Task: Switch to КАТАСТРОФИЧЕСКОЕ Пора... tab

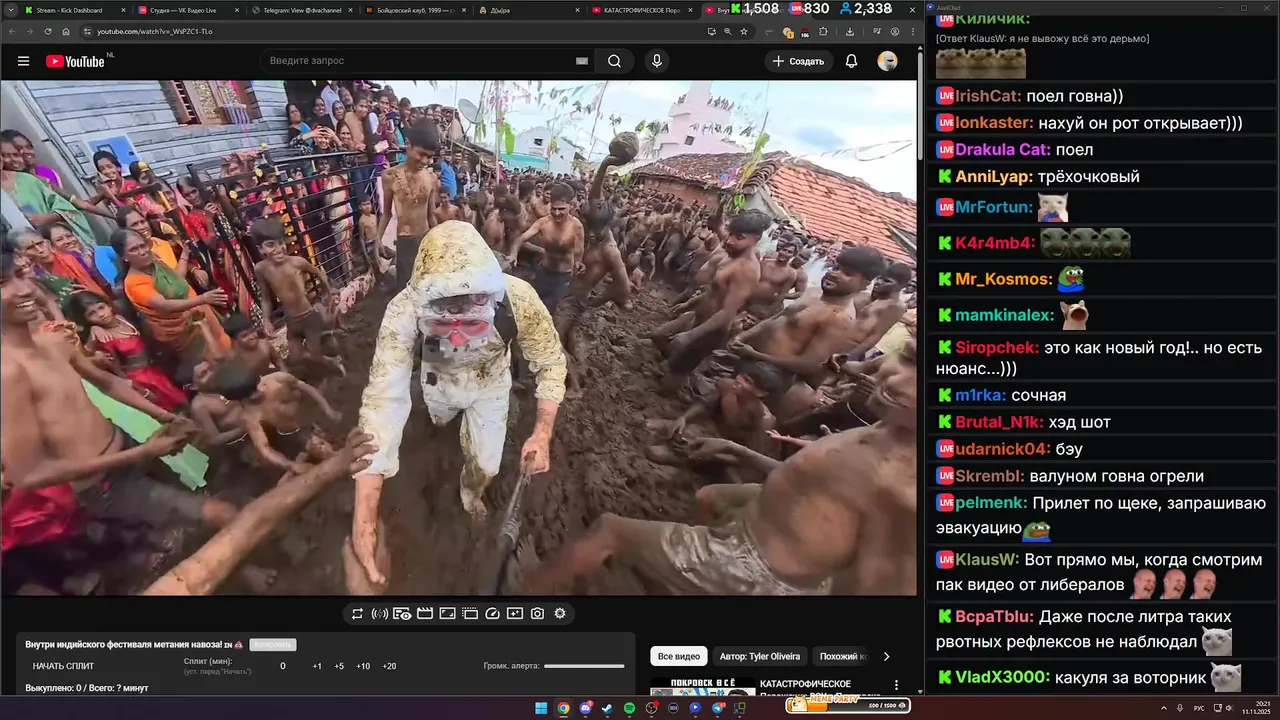Action: (641, 10)
